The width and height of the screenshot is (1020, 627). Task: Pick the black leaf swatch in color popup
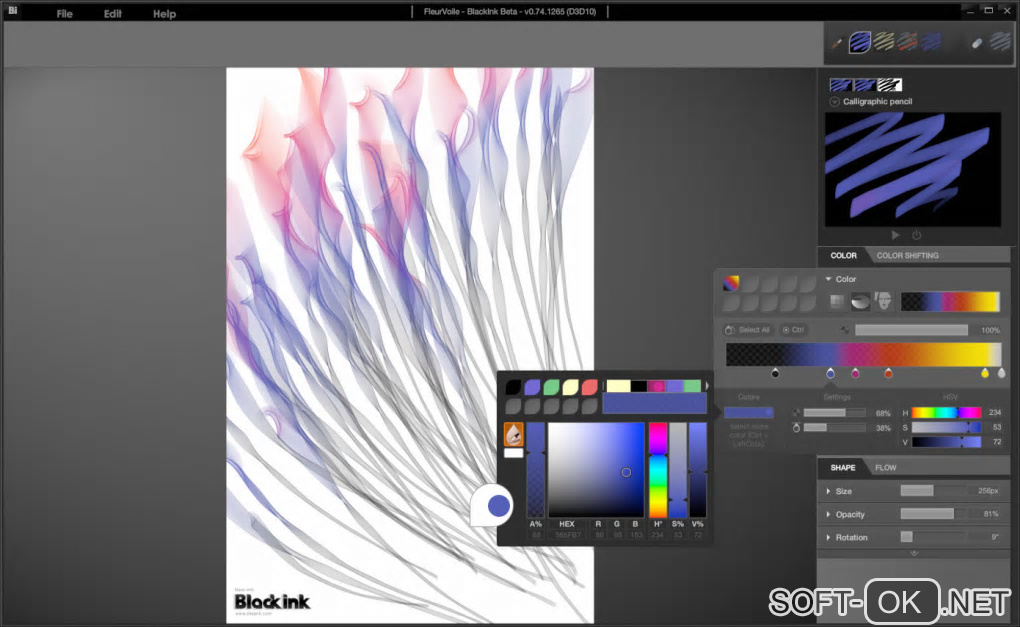click(513, 388)
